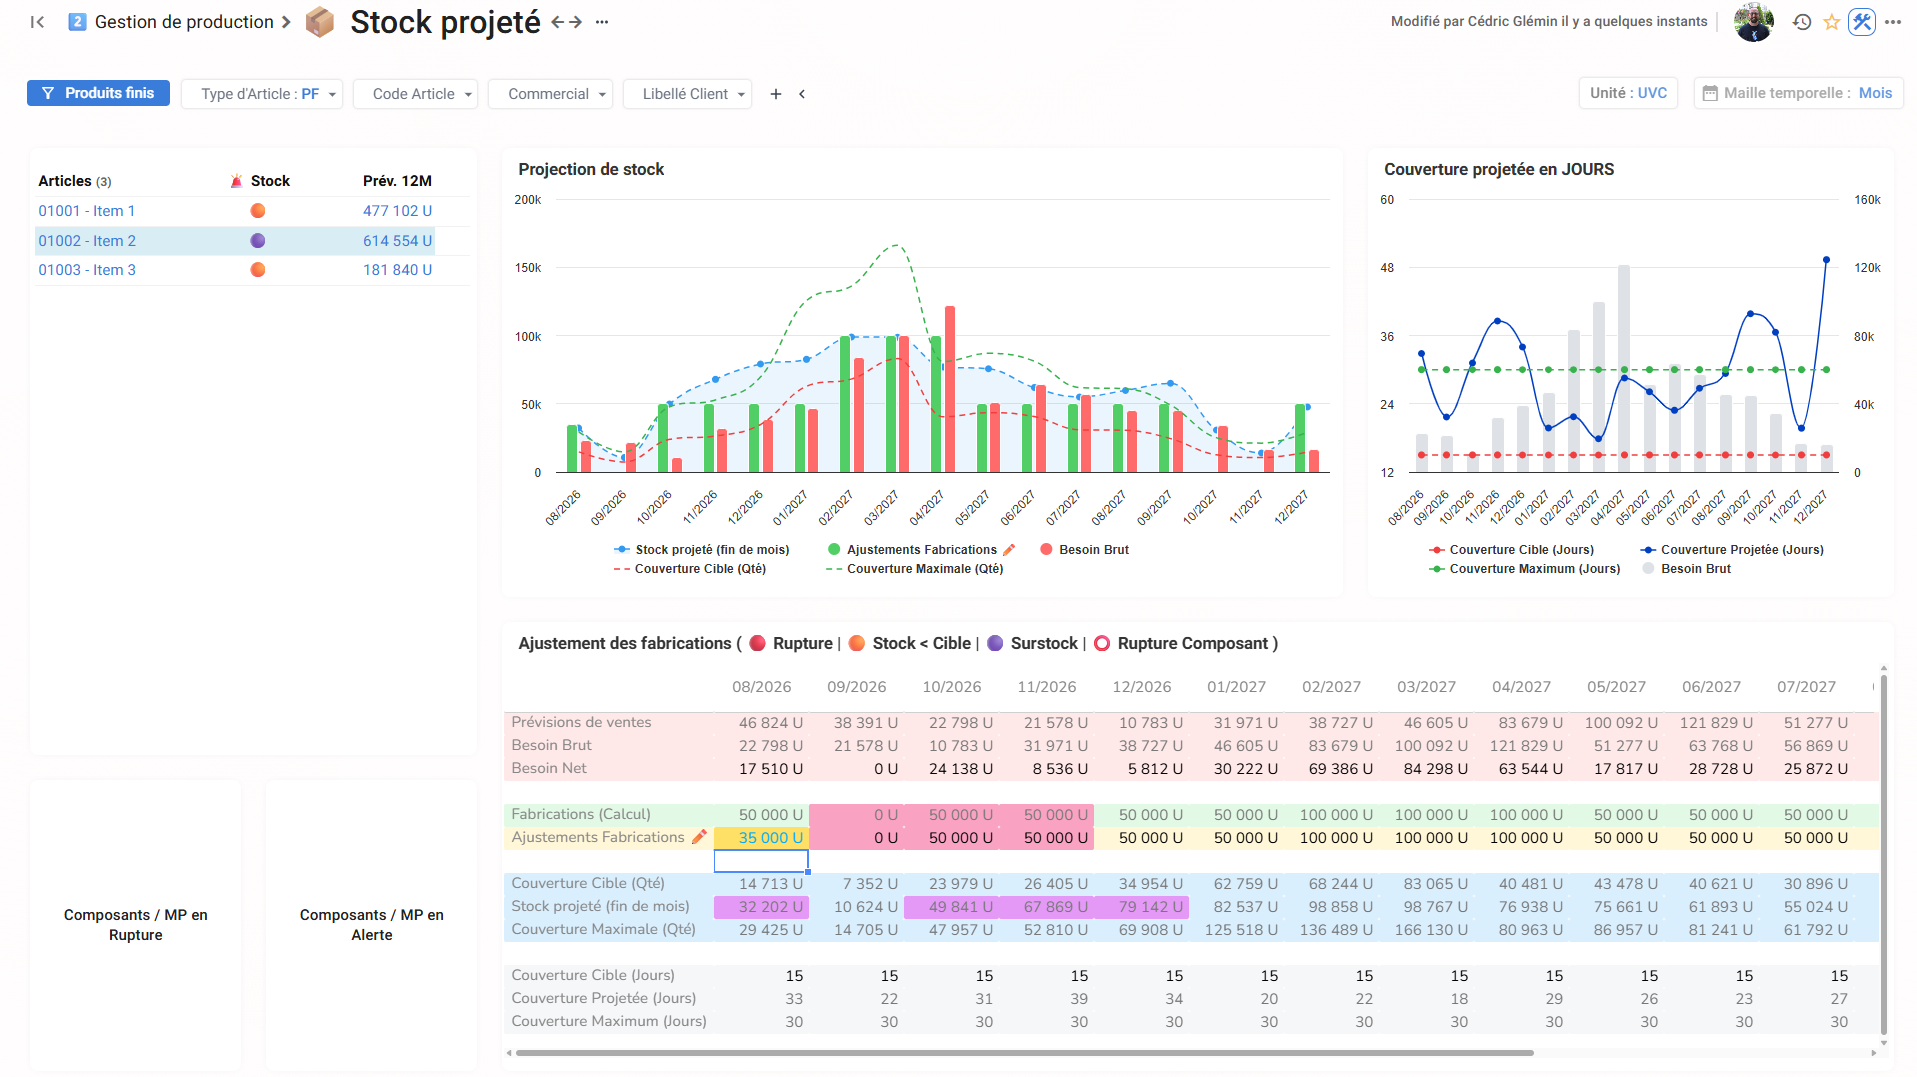
Task: Select article 01001 - Item 1
Action: (x=86, y=211)
